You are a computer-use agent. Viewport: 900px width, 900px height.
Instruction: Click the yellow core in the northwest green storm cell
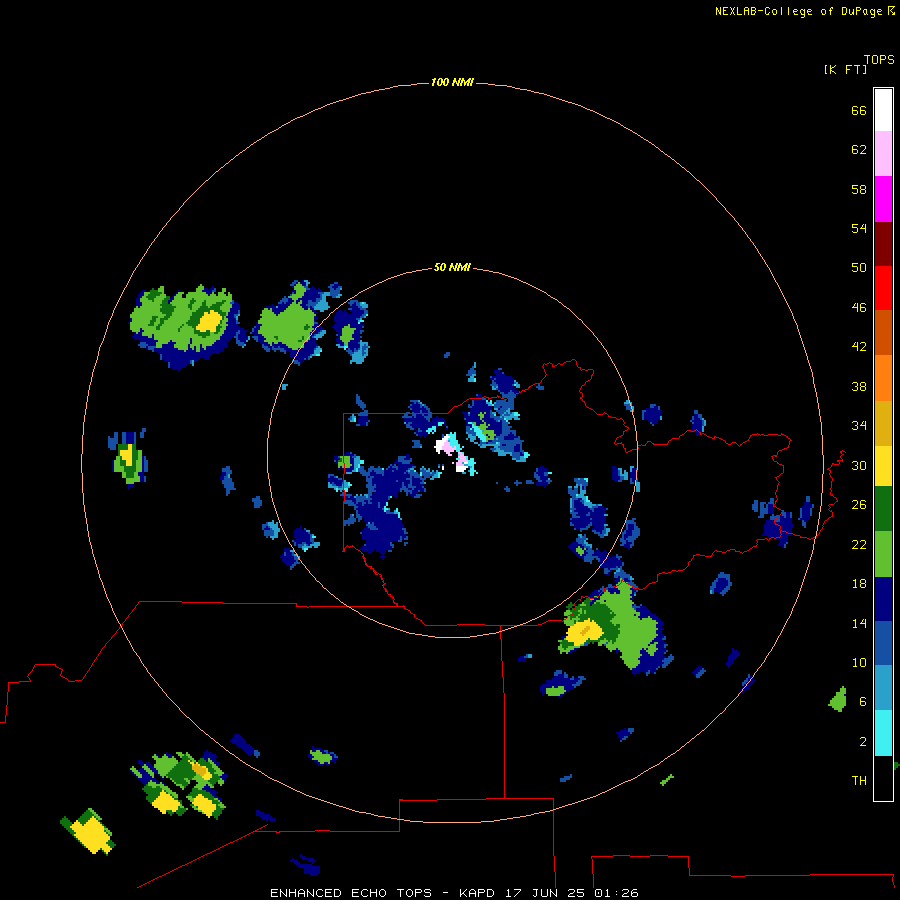(209, 321)
